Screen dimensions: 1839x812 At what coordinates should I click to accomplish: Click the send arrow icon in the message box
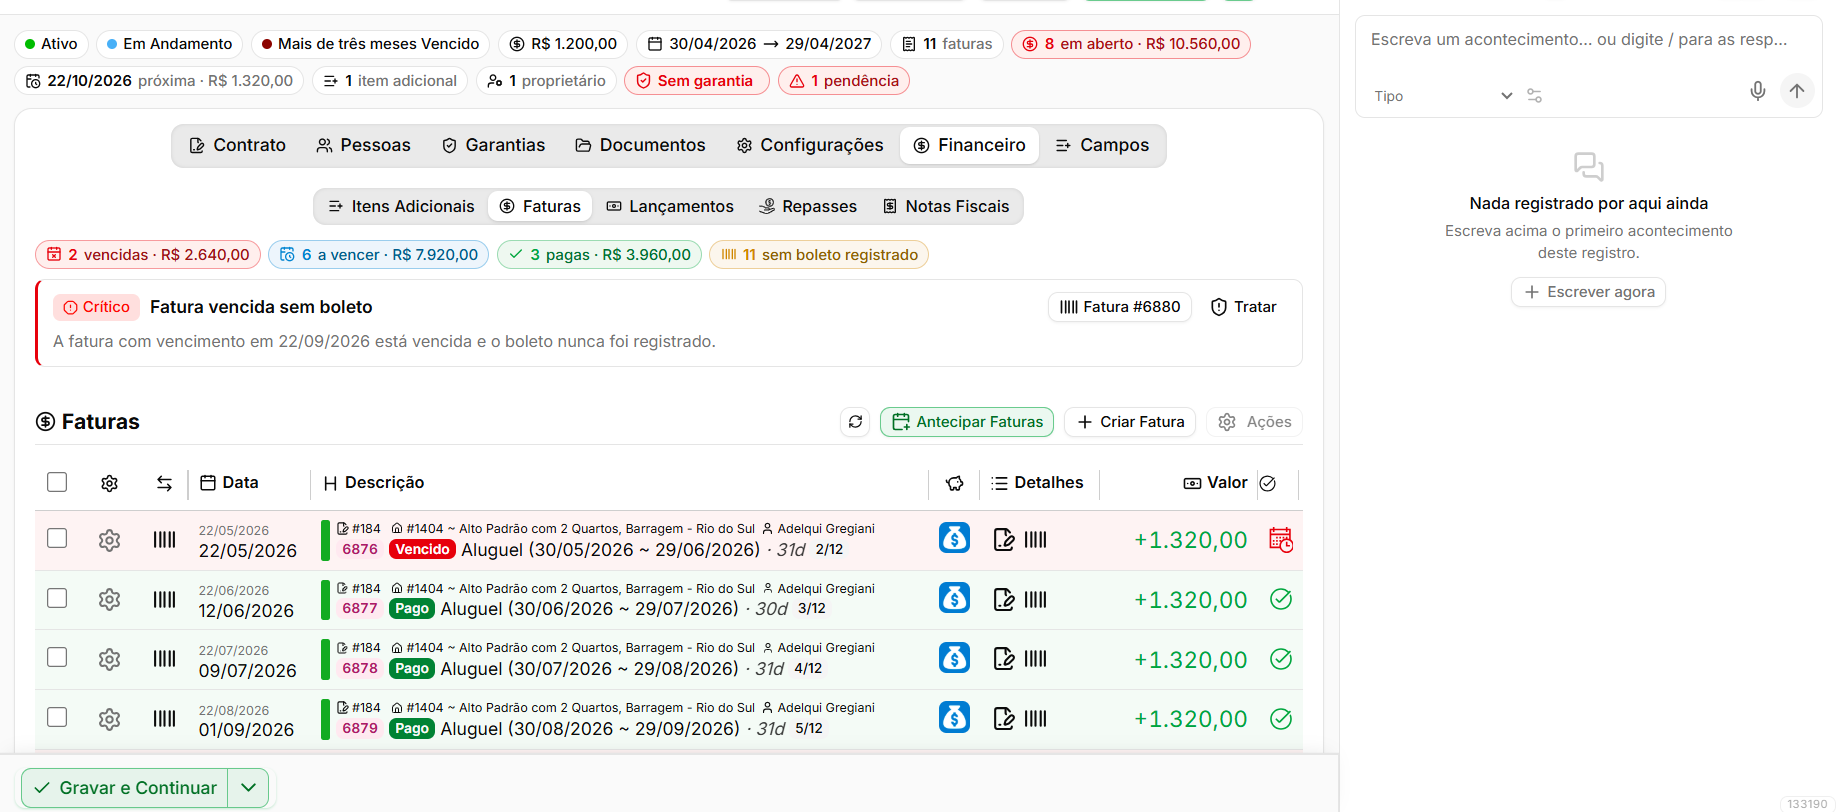point(1797,92)
